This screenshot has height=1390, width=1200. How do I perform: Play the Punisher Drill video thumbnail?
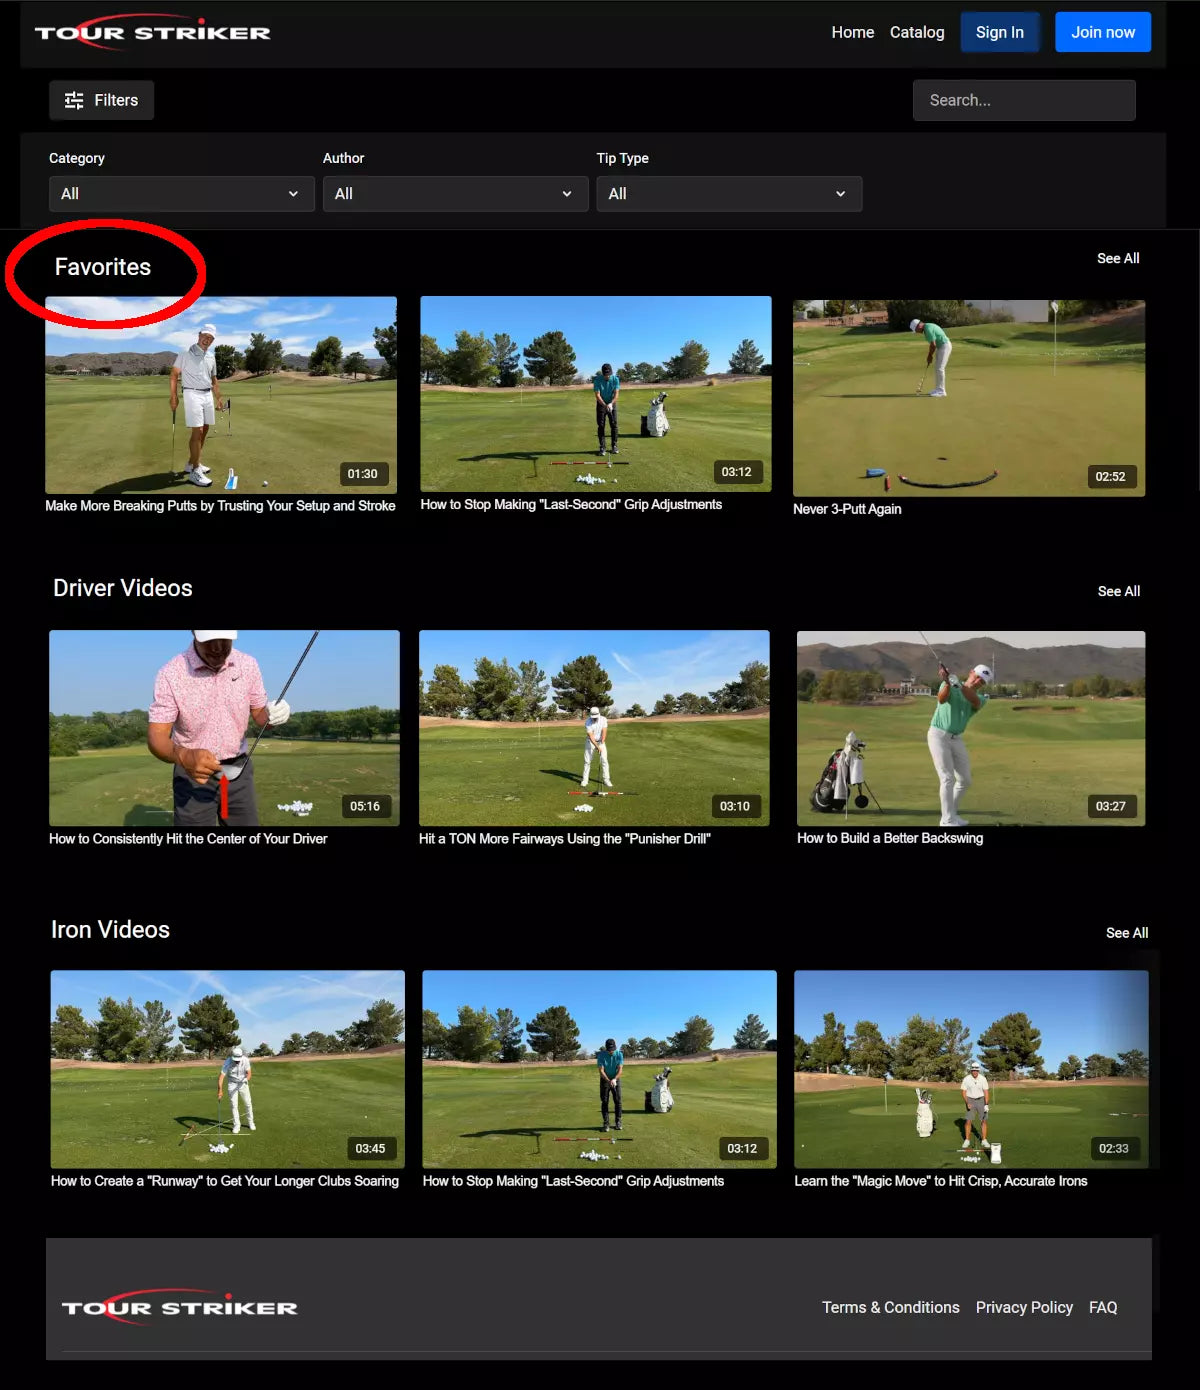coord(594,727)
